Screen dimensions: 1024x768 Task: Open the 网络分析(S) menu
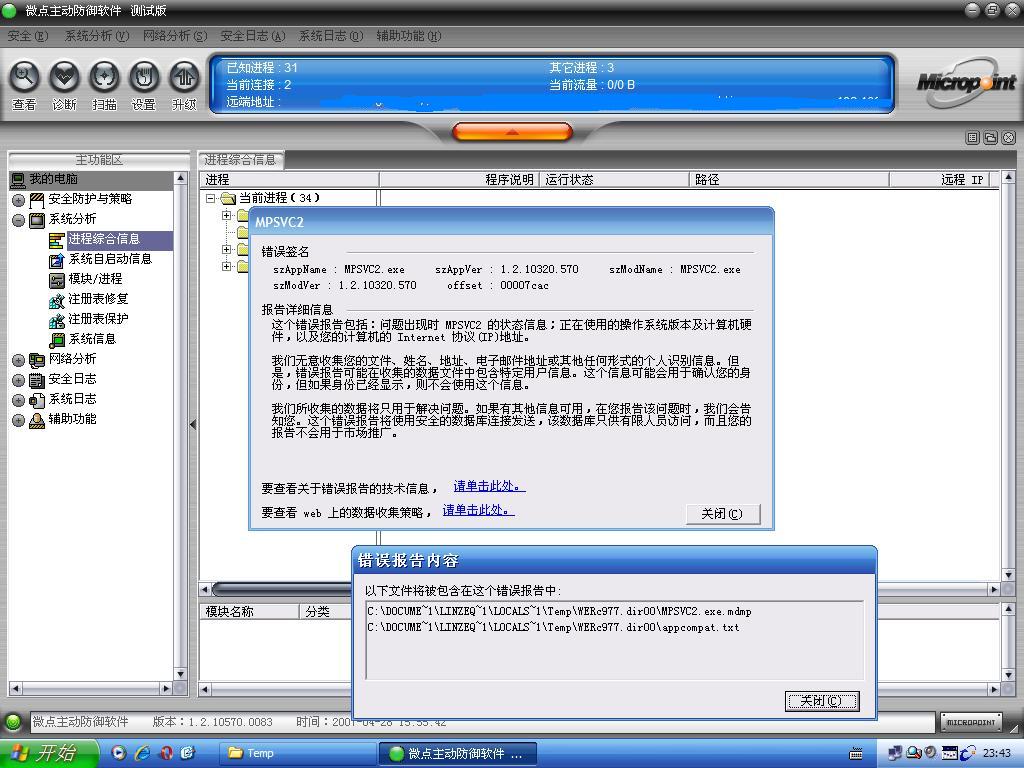(175, 36)
